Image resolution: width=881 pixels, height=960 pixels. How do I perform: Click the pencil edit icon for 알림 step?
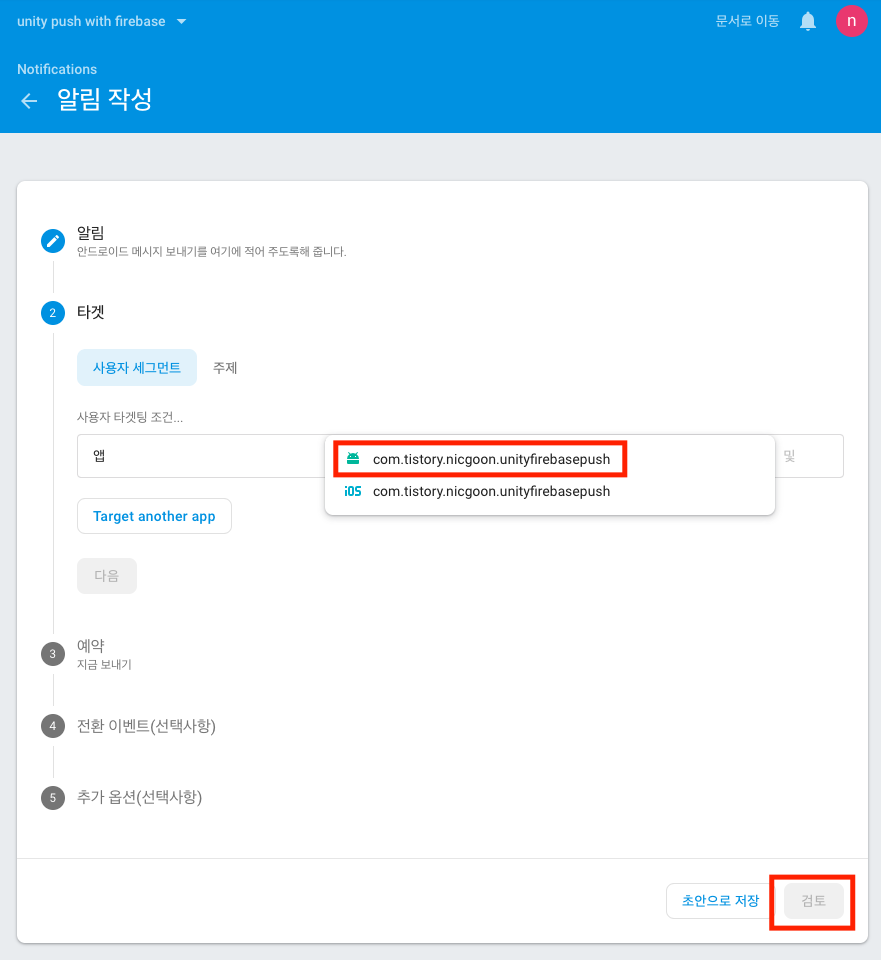point(53,241)
